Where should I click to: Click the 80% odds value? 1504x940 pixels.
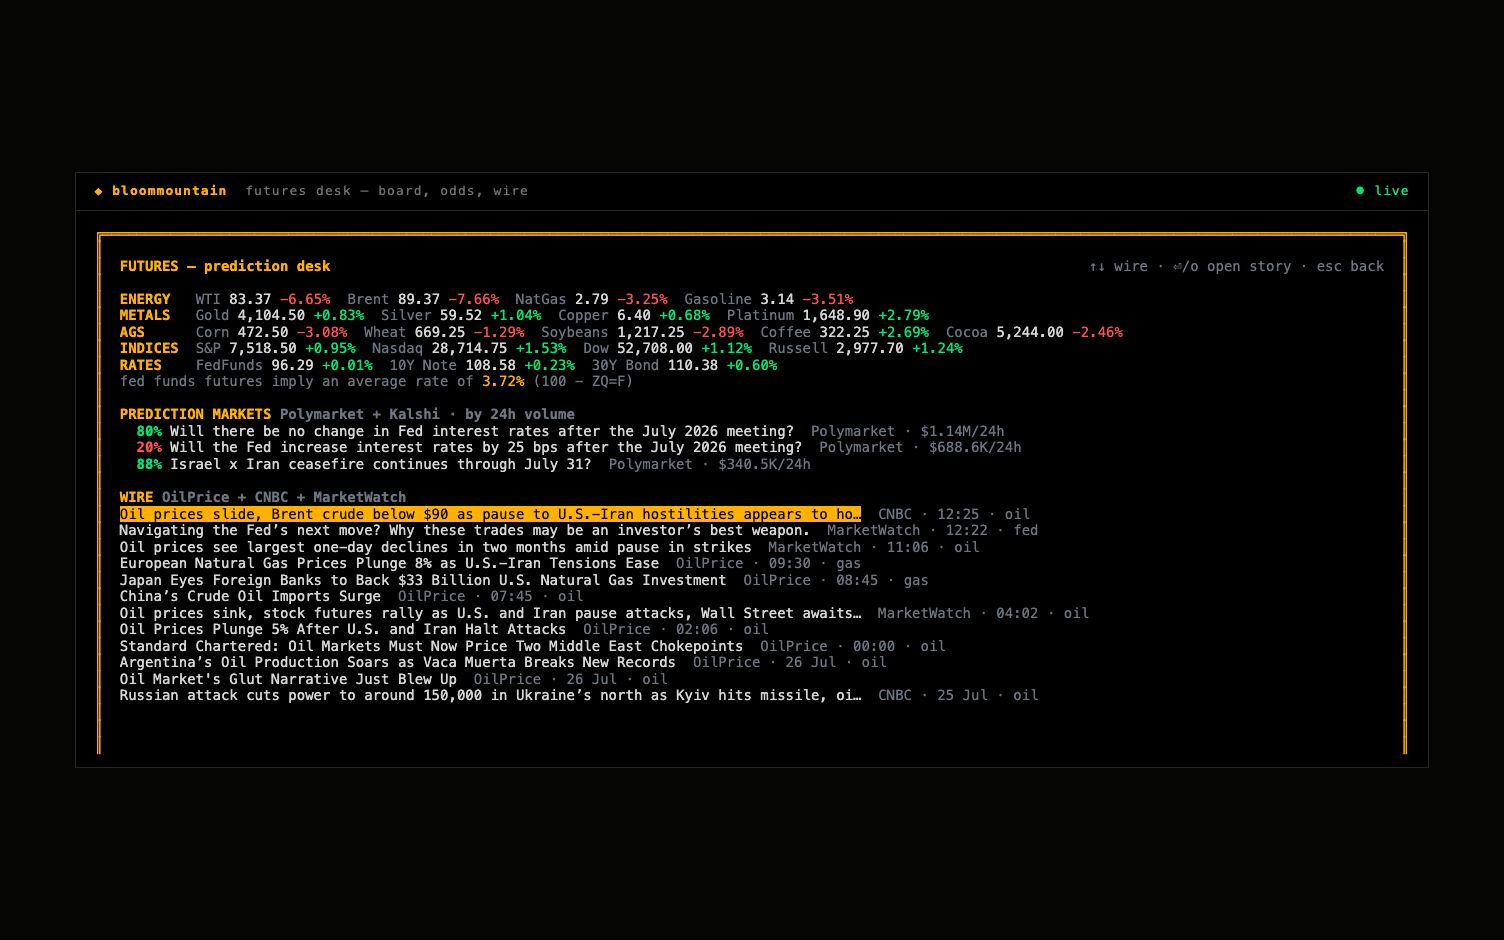[149, 431]
